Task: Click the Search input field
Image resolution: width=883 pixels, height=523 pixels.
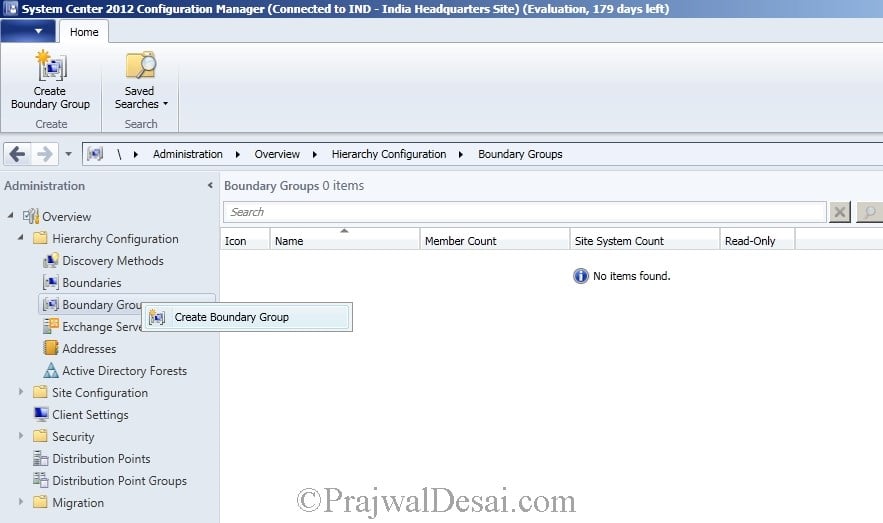Action: (524, 212)
